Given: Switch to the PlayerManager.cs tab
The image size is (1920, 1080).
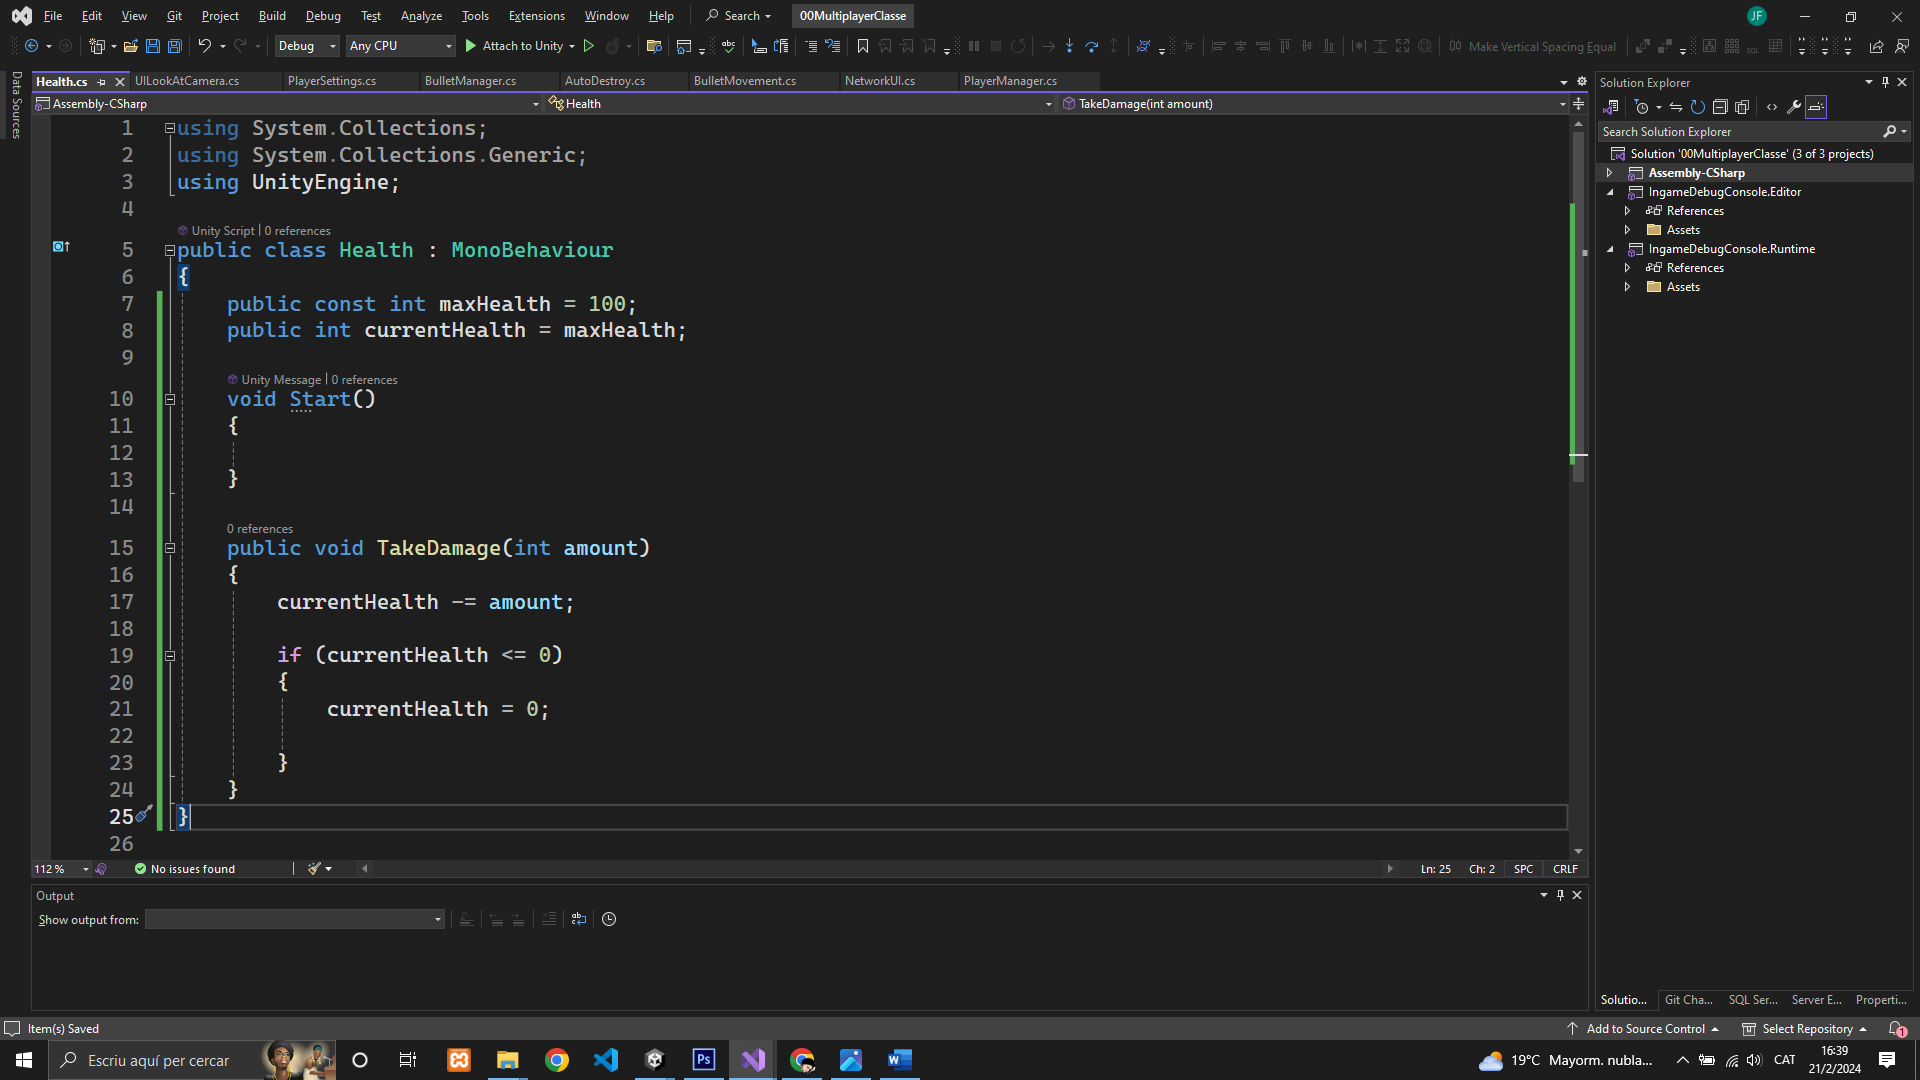Looking at the screenshot, I should coord(1009,81).
